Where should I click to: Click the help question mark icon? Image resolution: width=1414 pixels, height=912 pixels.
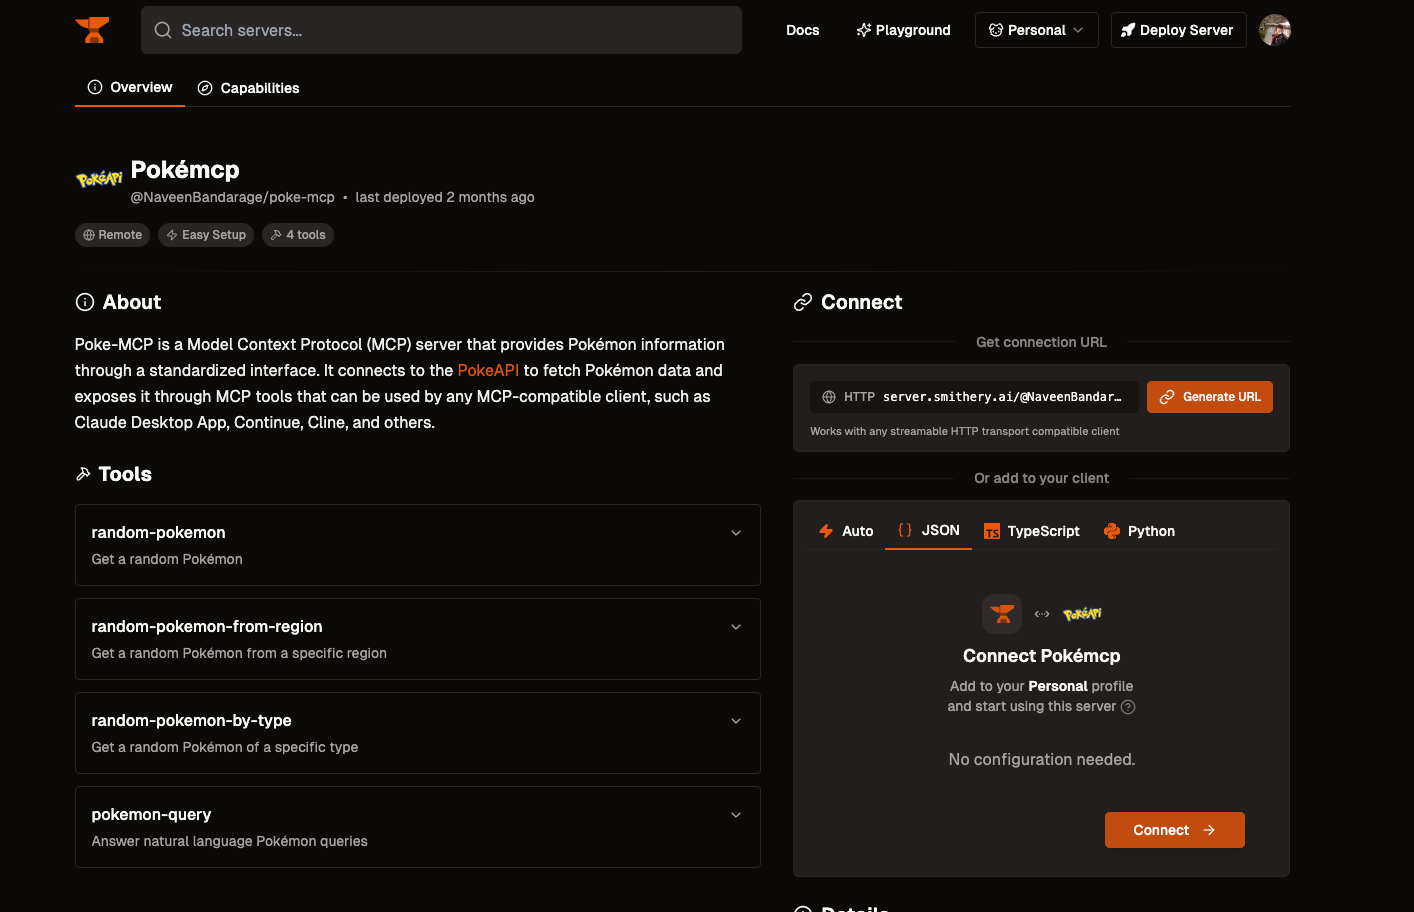pyautogui.click(x=1128, y=707)
